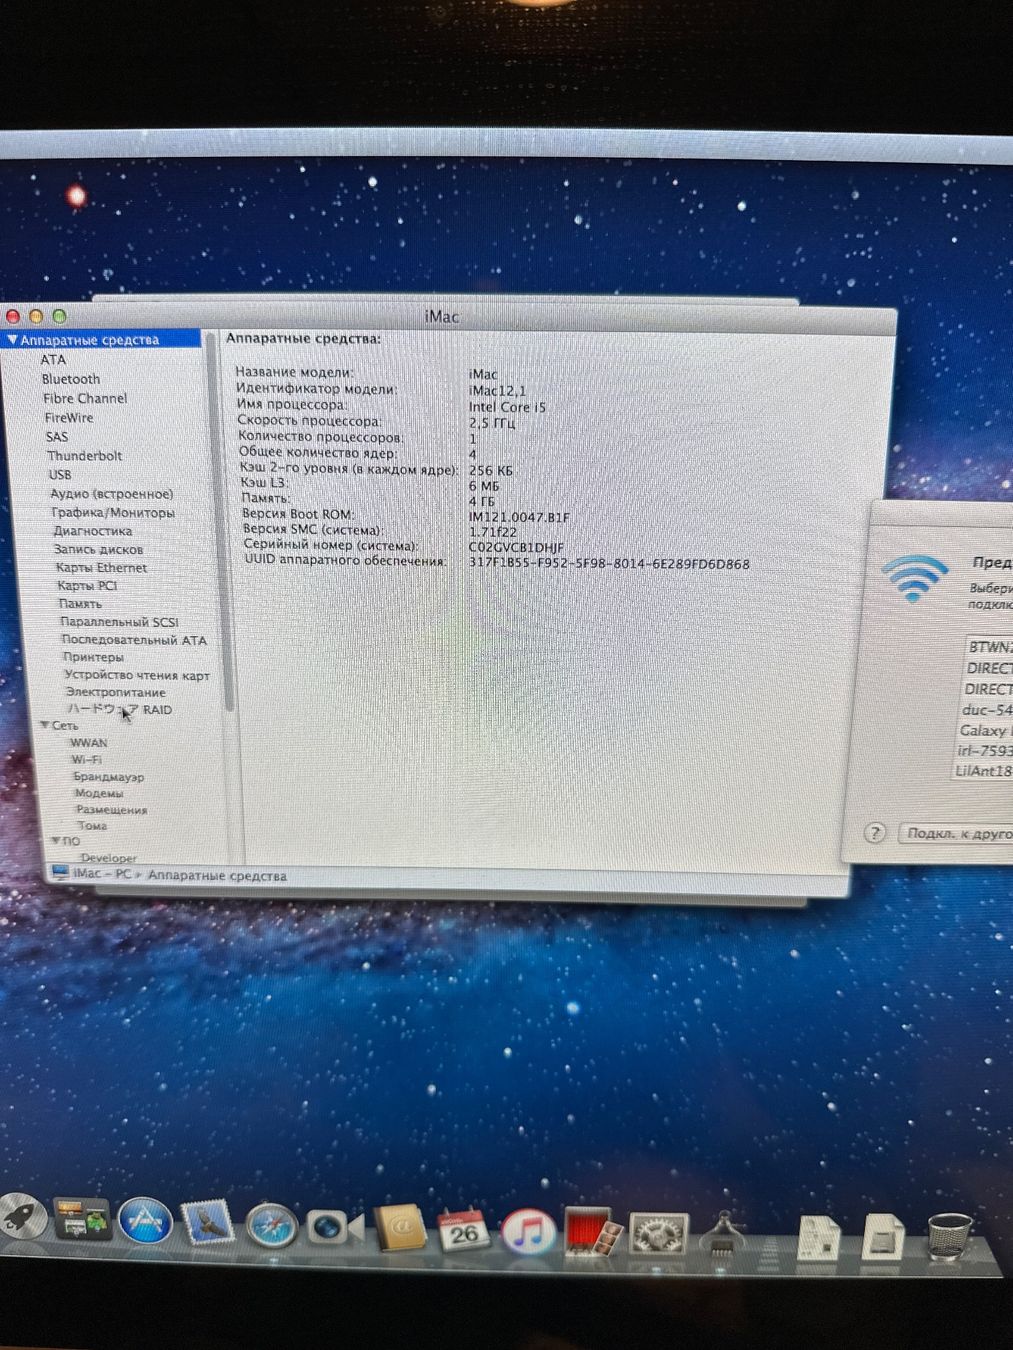Choose the Galaxy network in list
Screen dimensions: 1013x1350
tap(986, 730)
